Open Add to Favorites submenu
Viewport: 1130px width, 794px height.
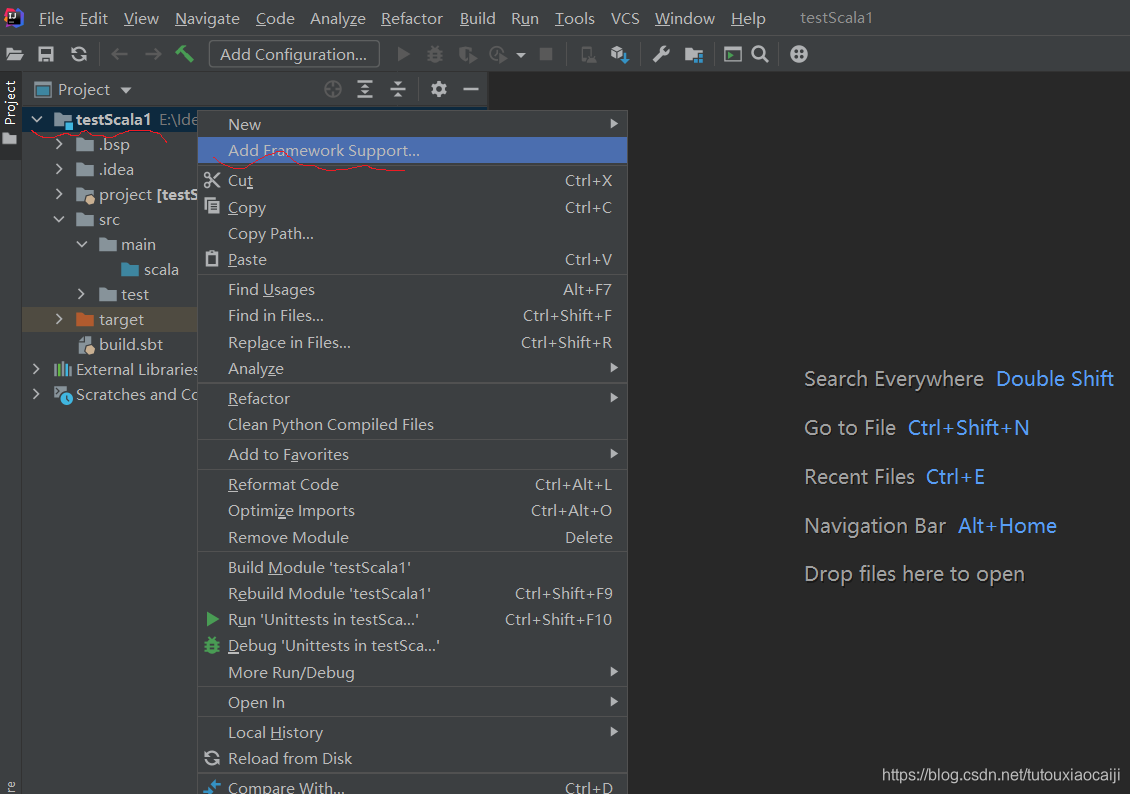[x=412, y=455]
